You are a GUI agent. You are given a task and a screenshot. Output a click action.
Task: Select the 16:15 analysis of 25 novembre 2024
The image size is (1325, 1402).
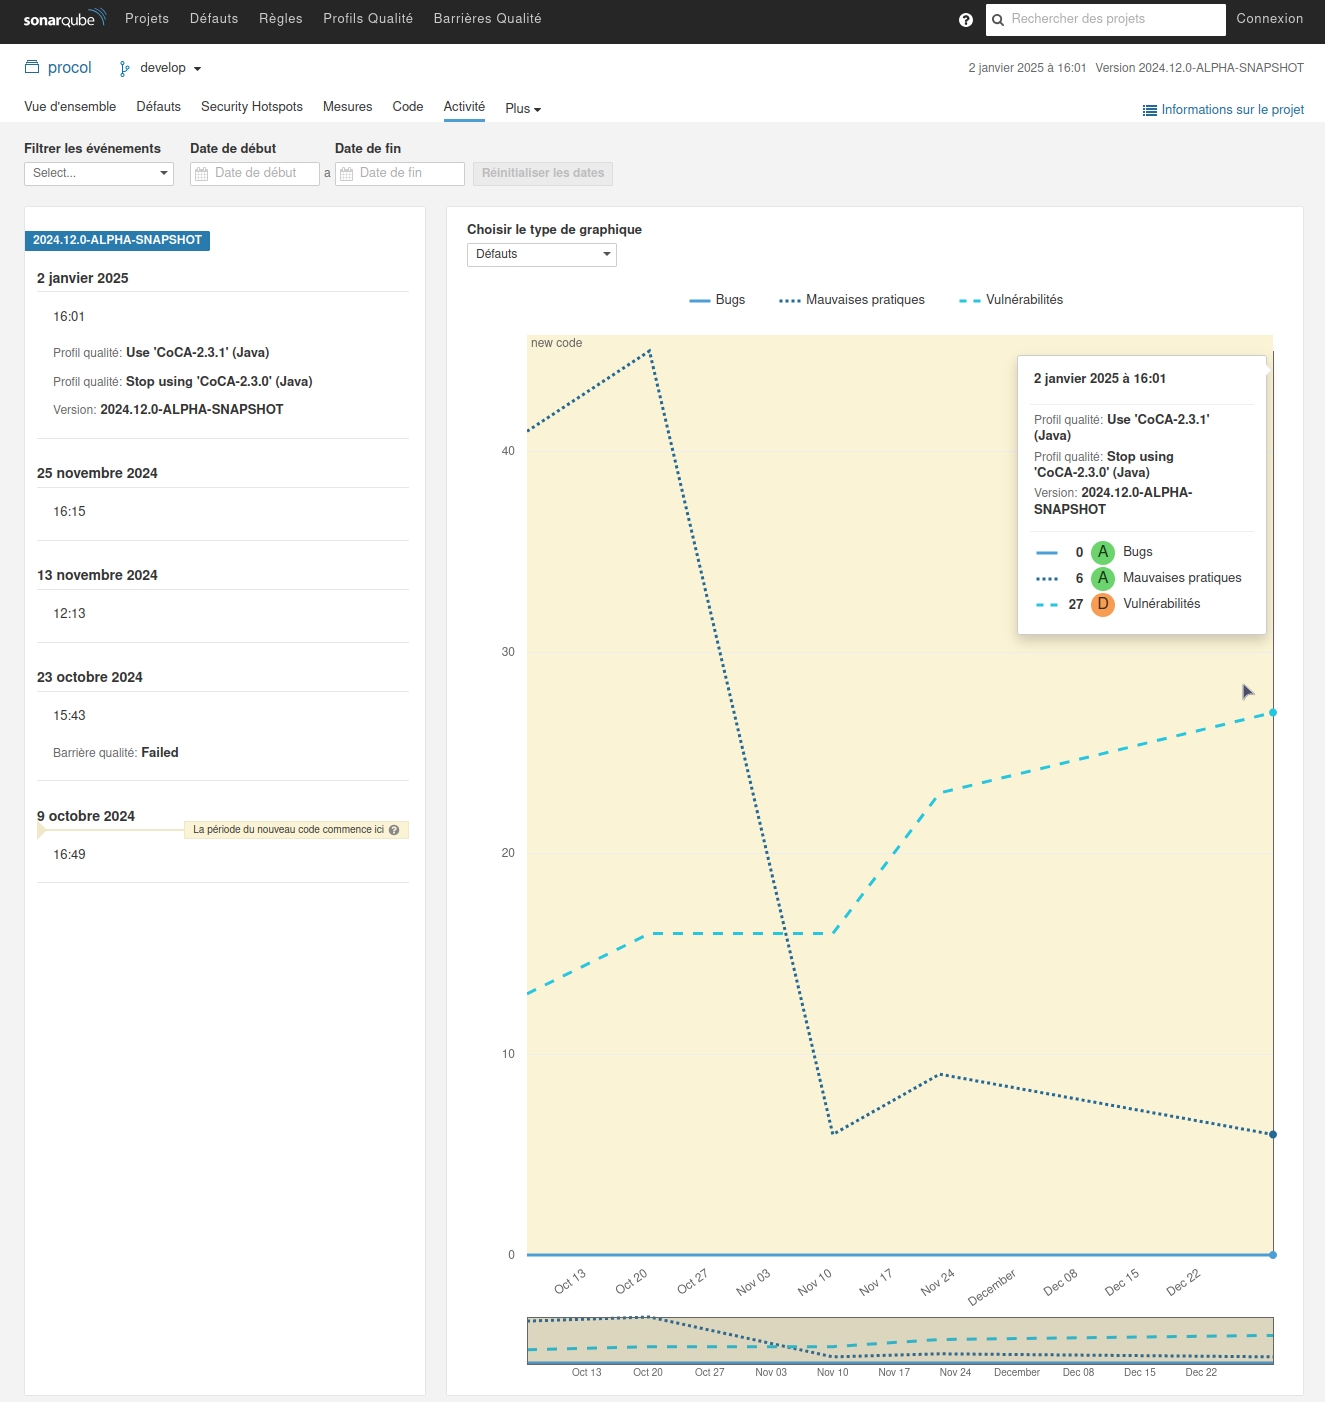(69, 512)
